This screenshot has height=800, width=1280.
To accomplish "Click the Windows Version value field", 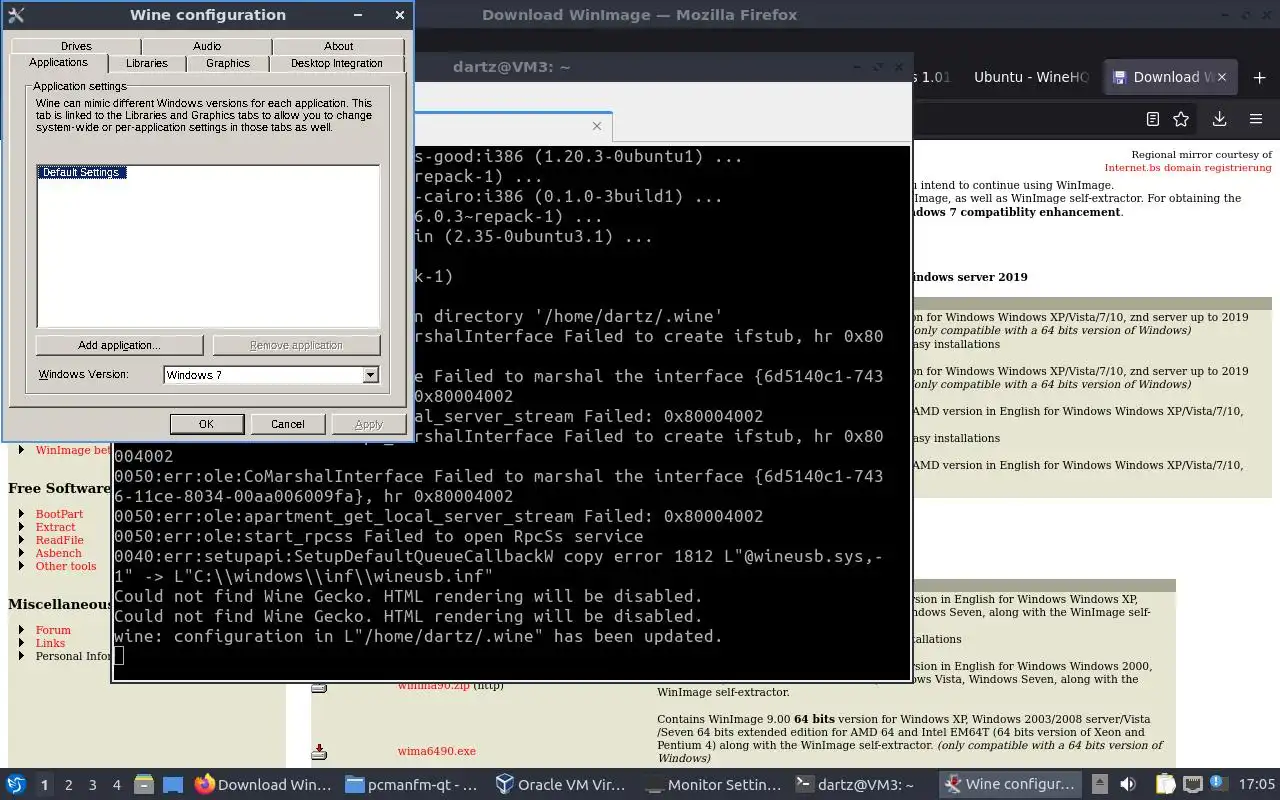I will pyautogui.click(x=263, y=375).
